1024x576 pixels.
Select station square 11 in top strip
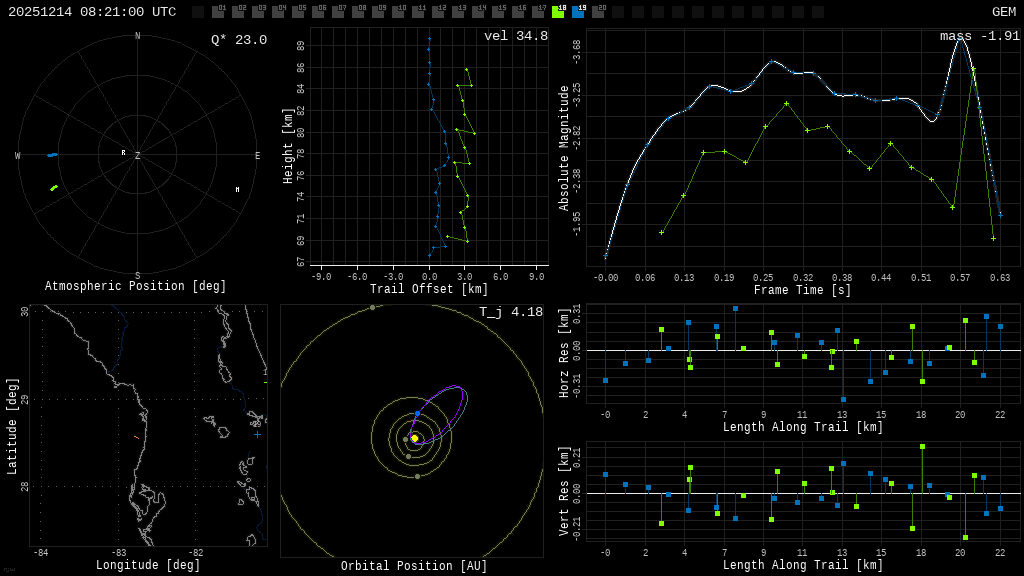point(418,12)
